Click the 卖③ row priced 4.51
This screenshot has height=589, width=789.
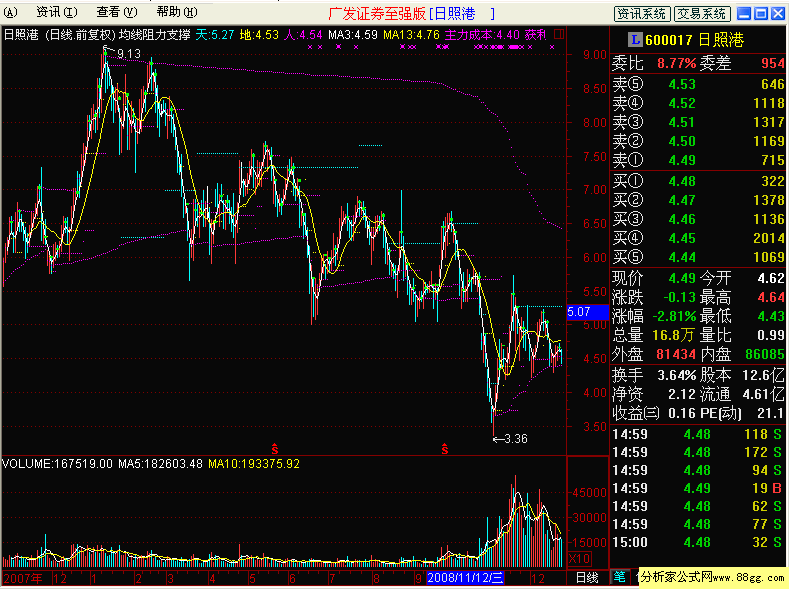(698, 122)
